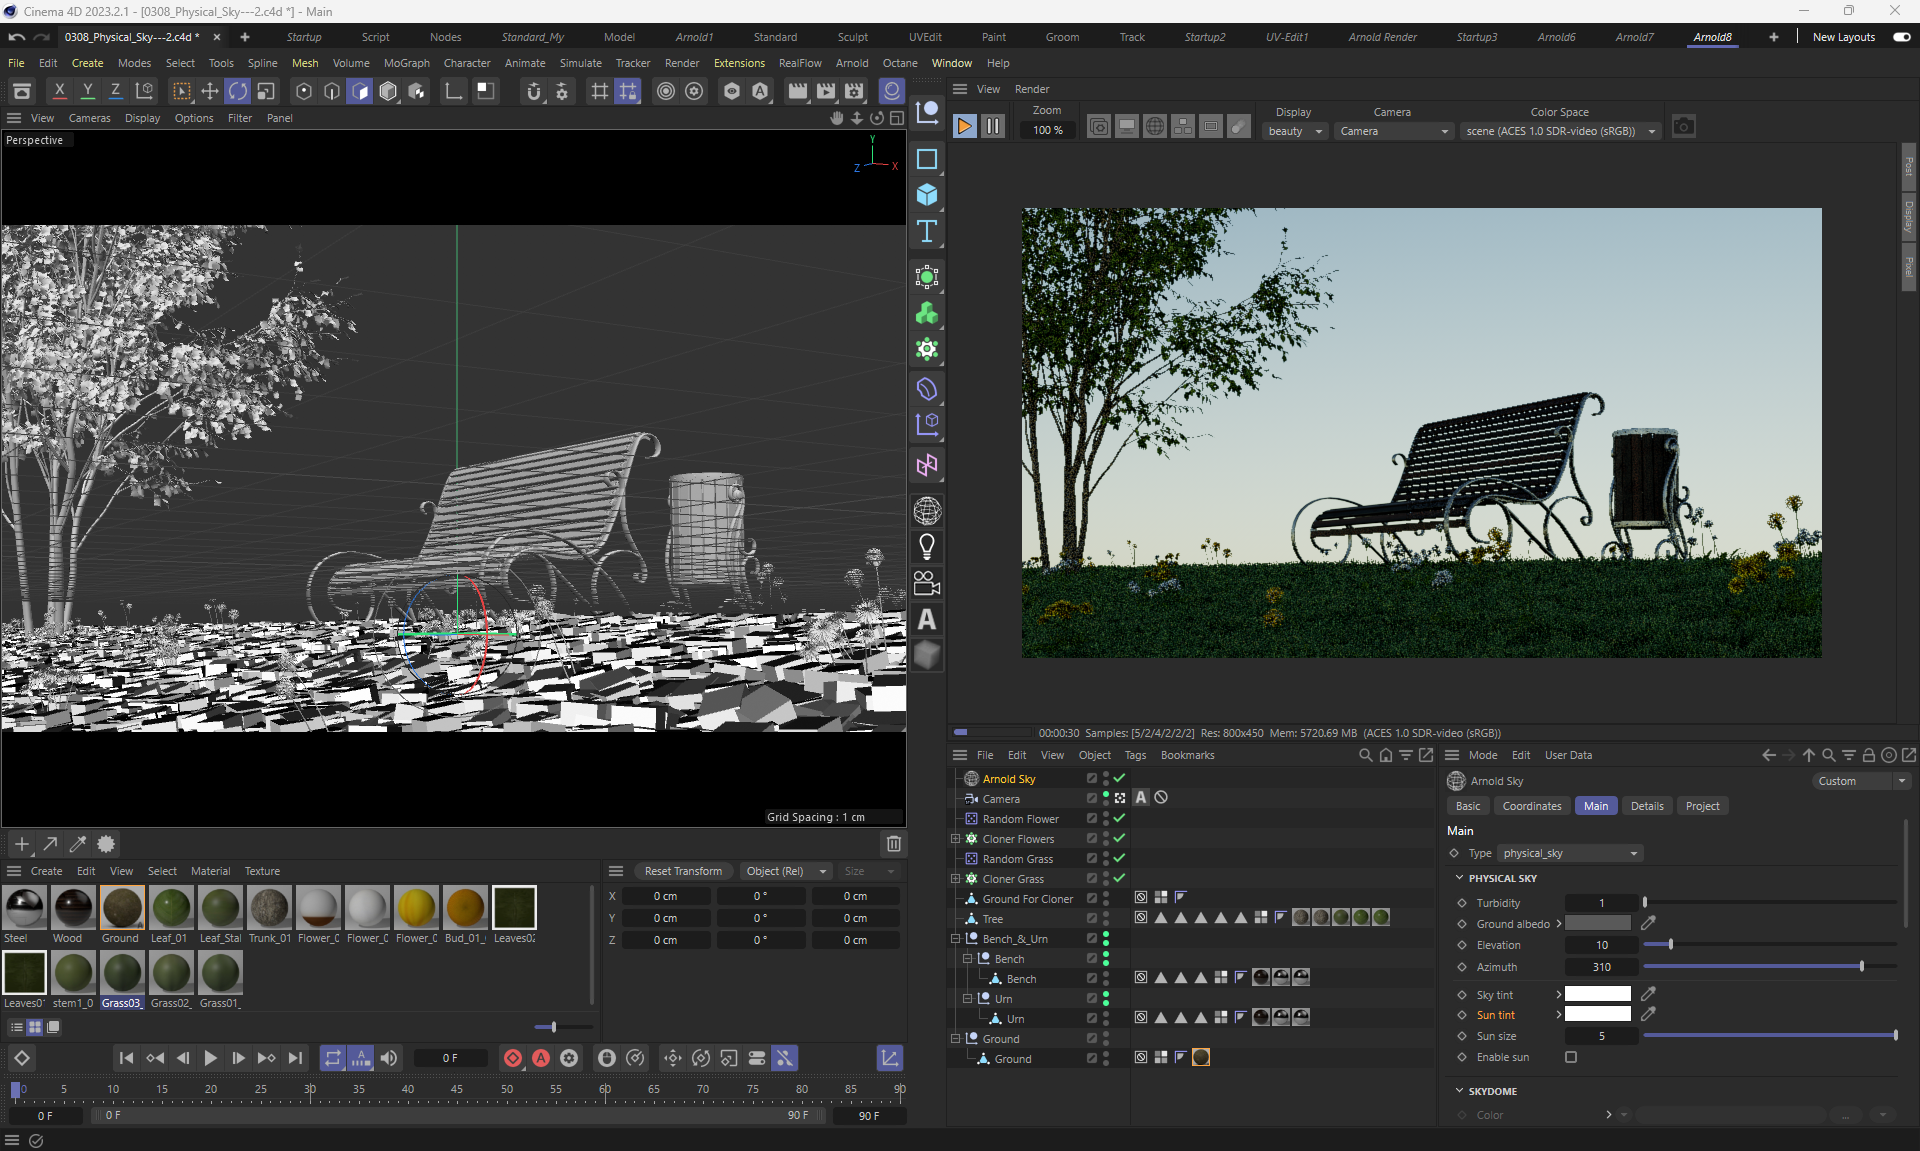The height and width of the screenshot is (1151, 1920).
Task: Click the render snapshot camera icon
Action: click(1684, 127)
